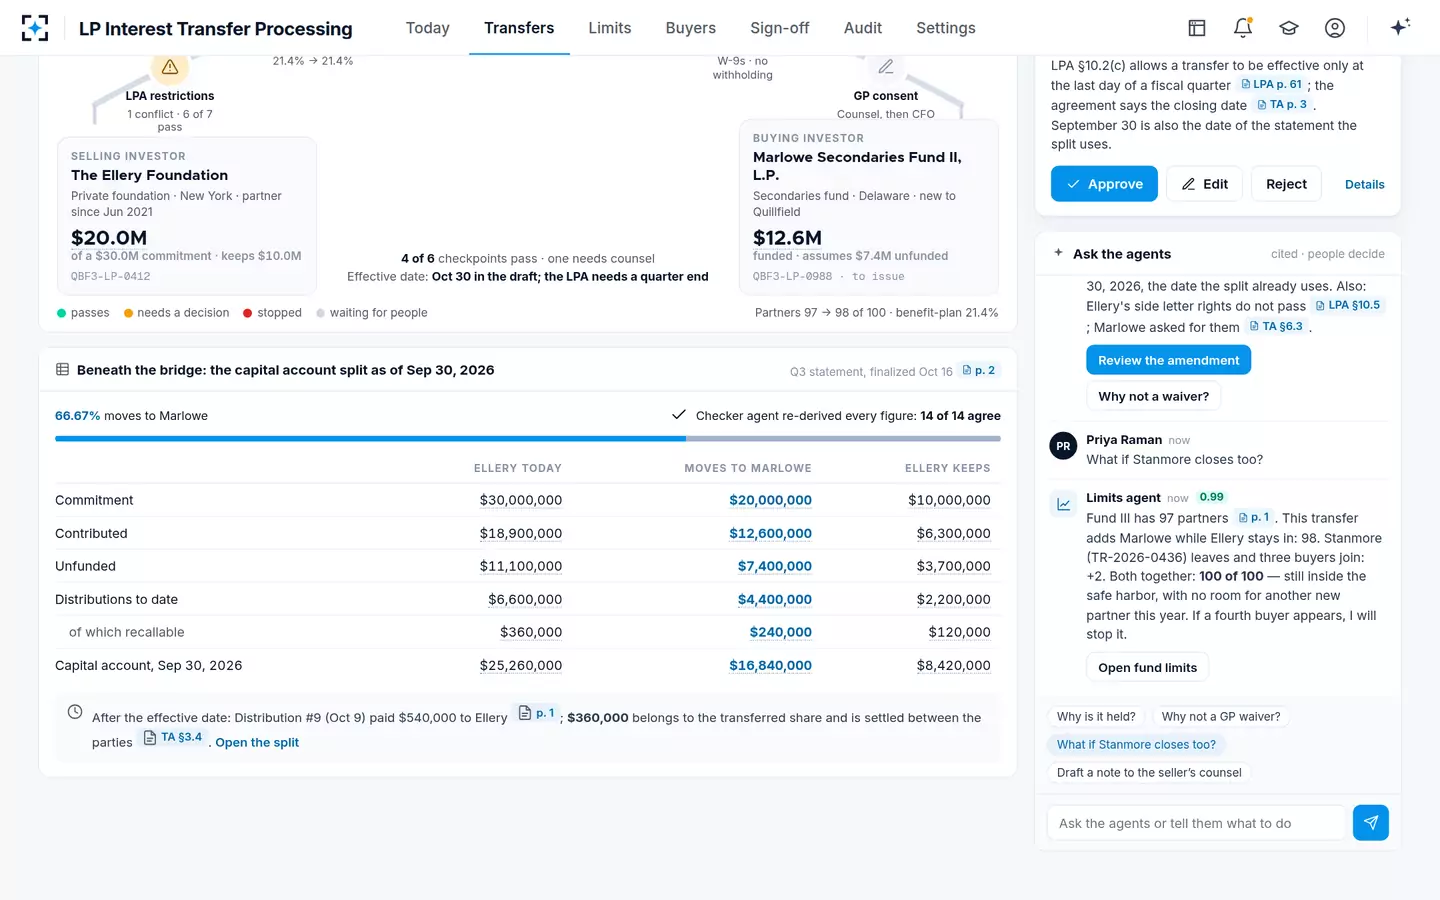Screen dimensions: 1440x900
Task: Select the Why is it held? suggestion
Action: tap(1096, 716)
